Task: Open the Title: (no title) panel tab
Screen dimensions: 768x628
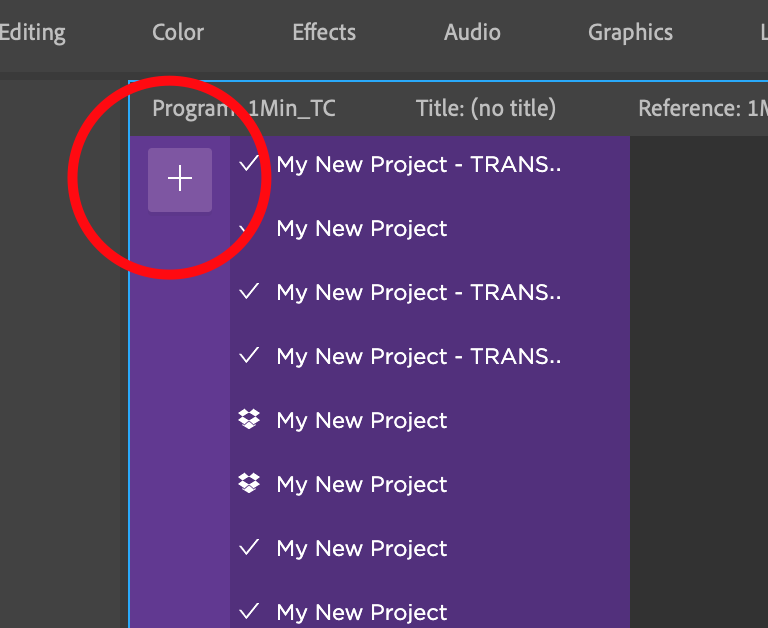Action: [x=485, y=108]
